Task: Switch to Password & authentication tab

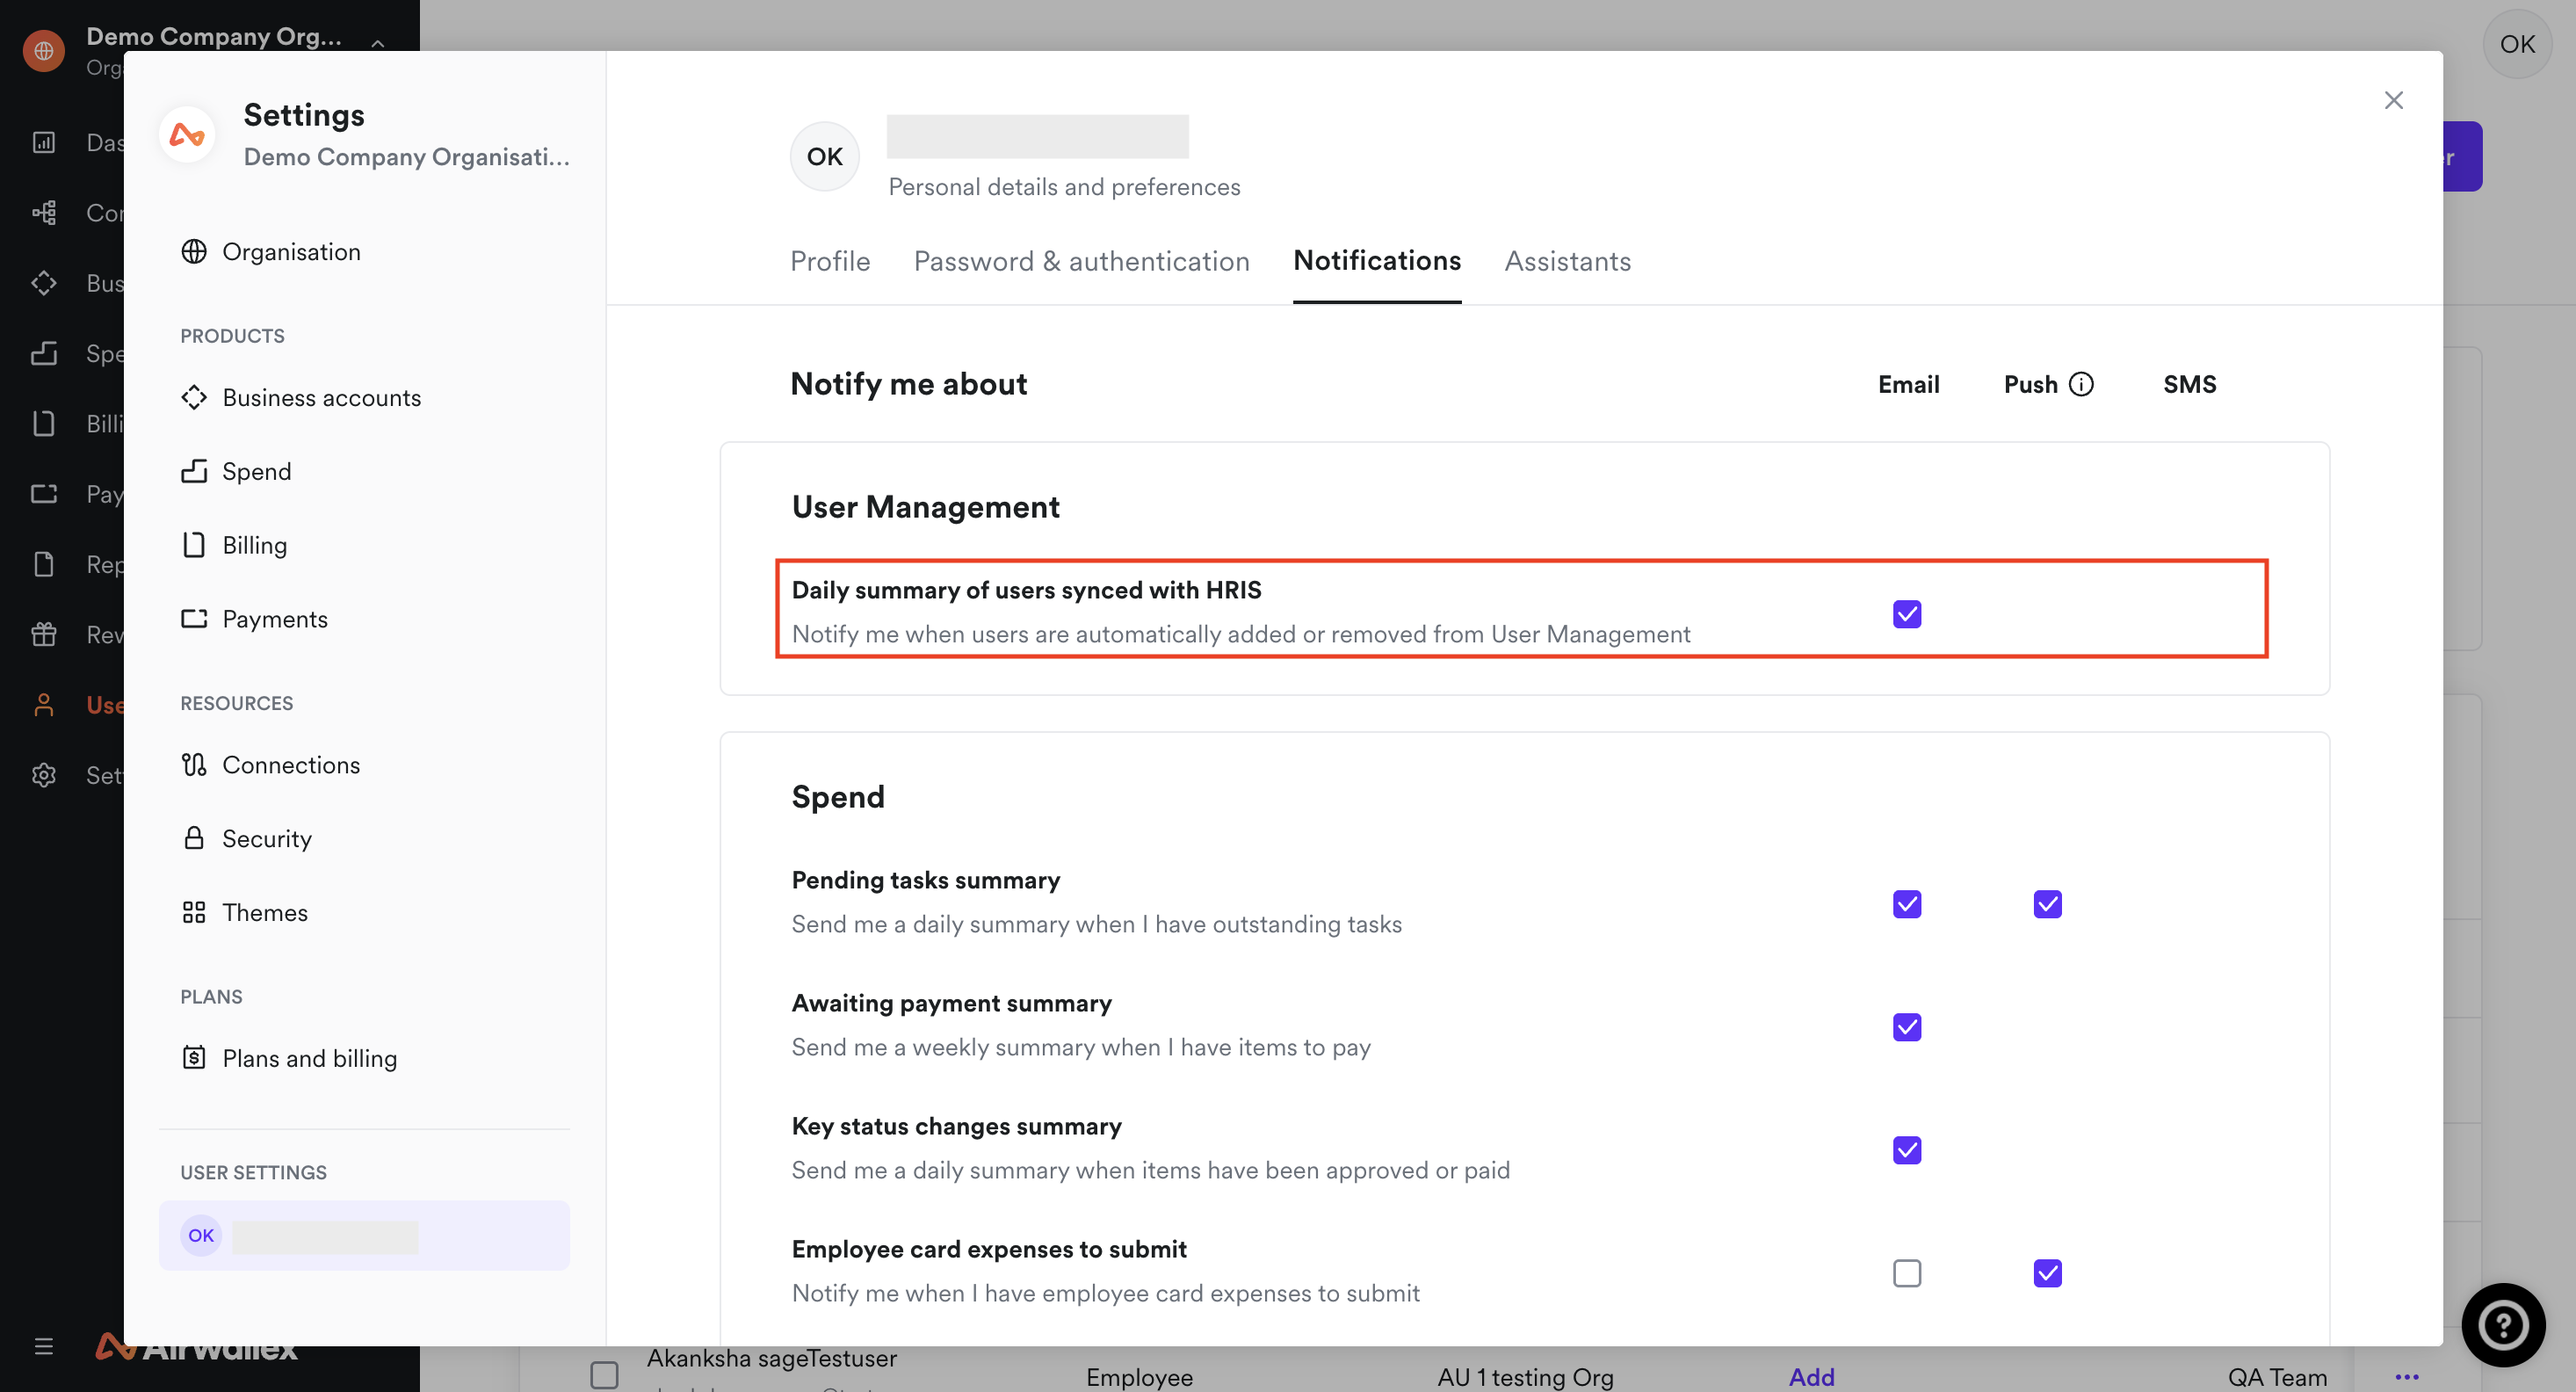Action: point(1081,261)
